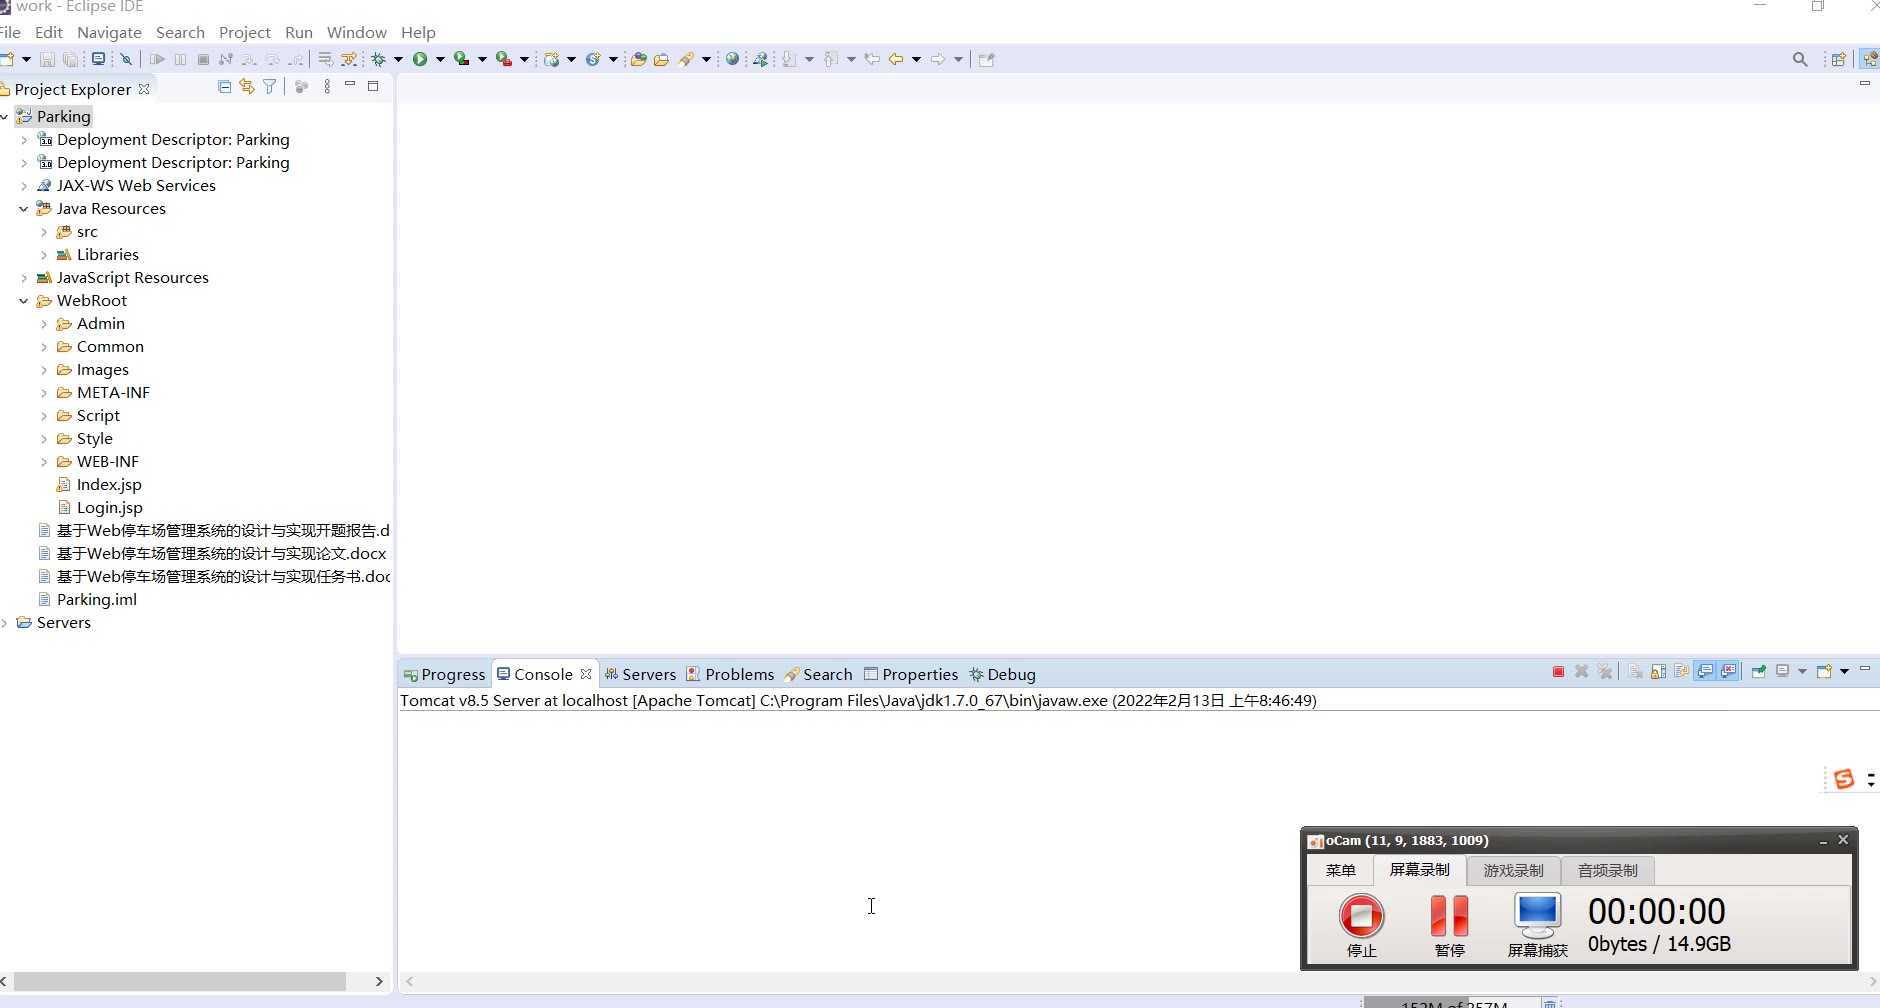This screenshot has height=1008, width=1880.
Task: Click oCam screen capture button (屏幕捕获)
Action: [1538, 925]
